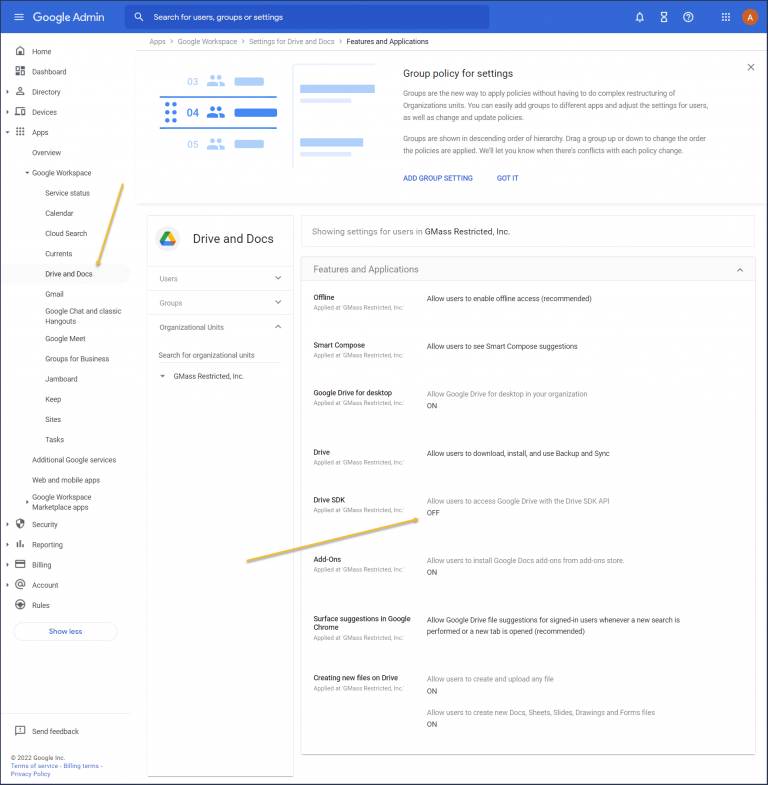This screenshot has height=785, width=768.
Task: Collapse the Apps section arrow
Action: point(8,132)
